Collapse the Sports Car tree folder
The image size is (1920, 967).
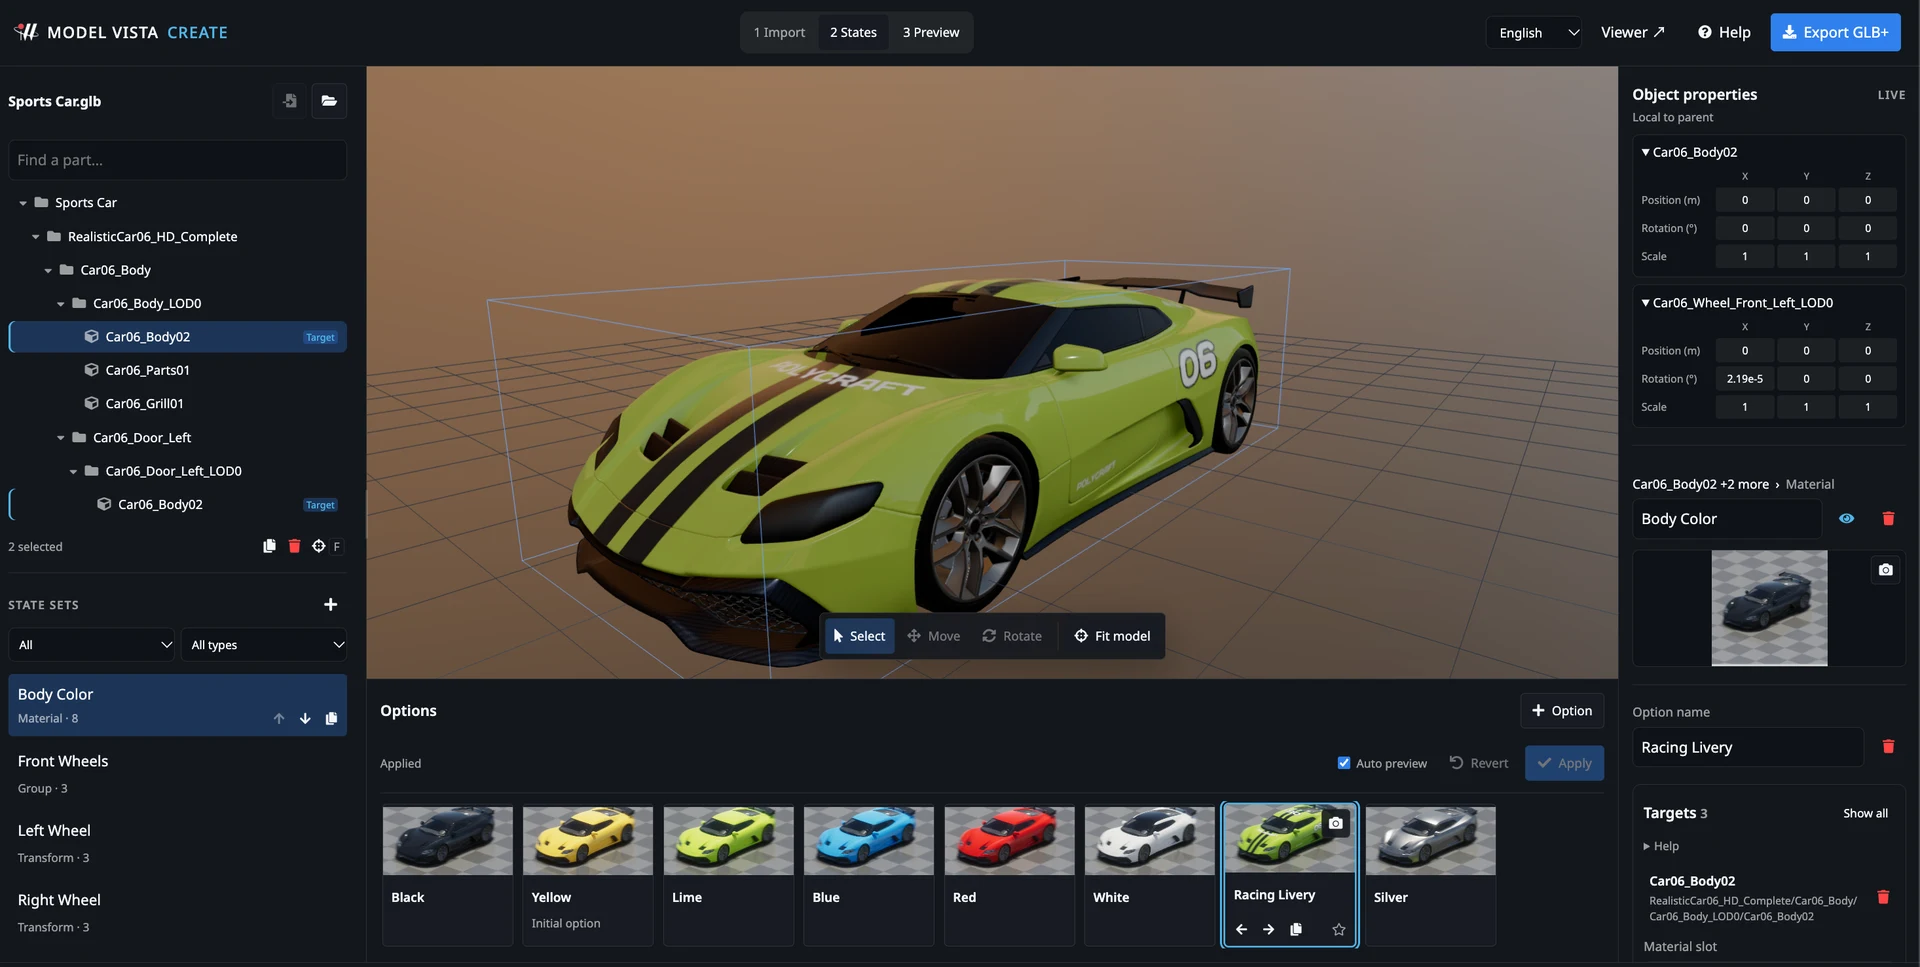tap(23, 203)
